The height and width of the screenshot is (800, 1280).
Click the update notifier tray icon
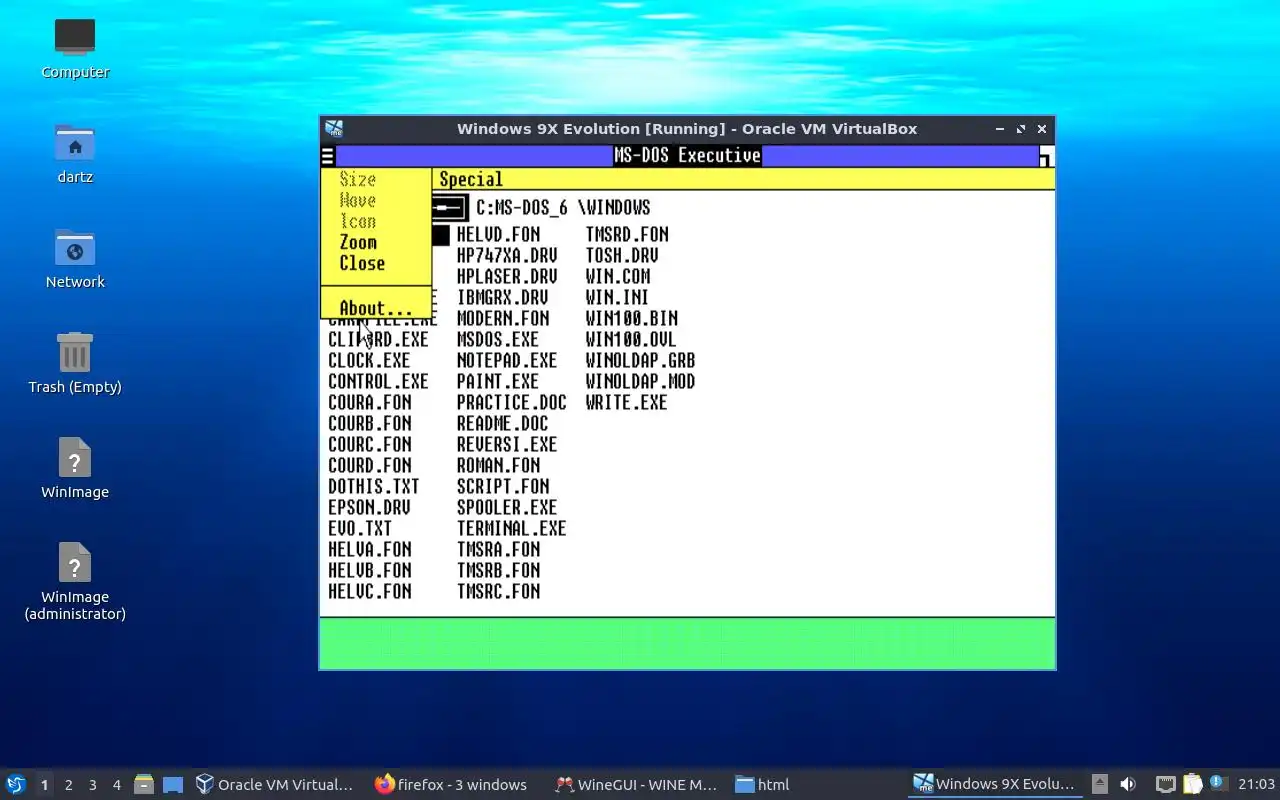[x=1217, y=783]
